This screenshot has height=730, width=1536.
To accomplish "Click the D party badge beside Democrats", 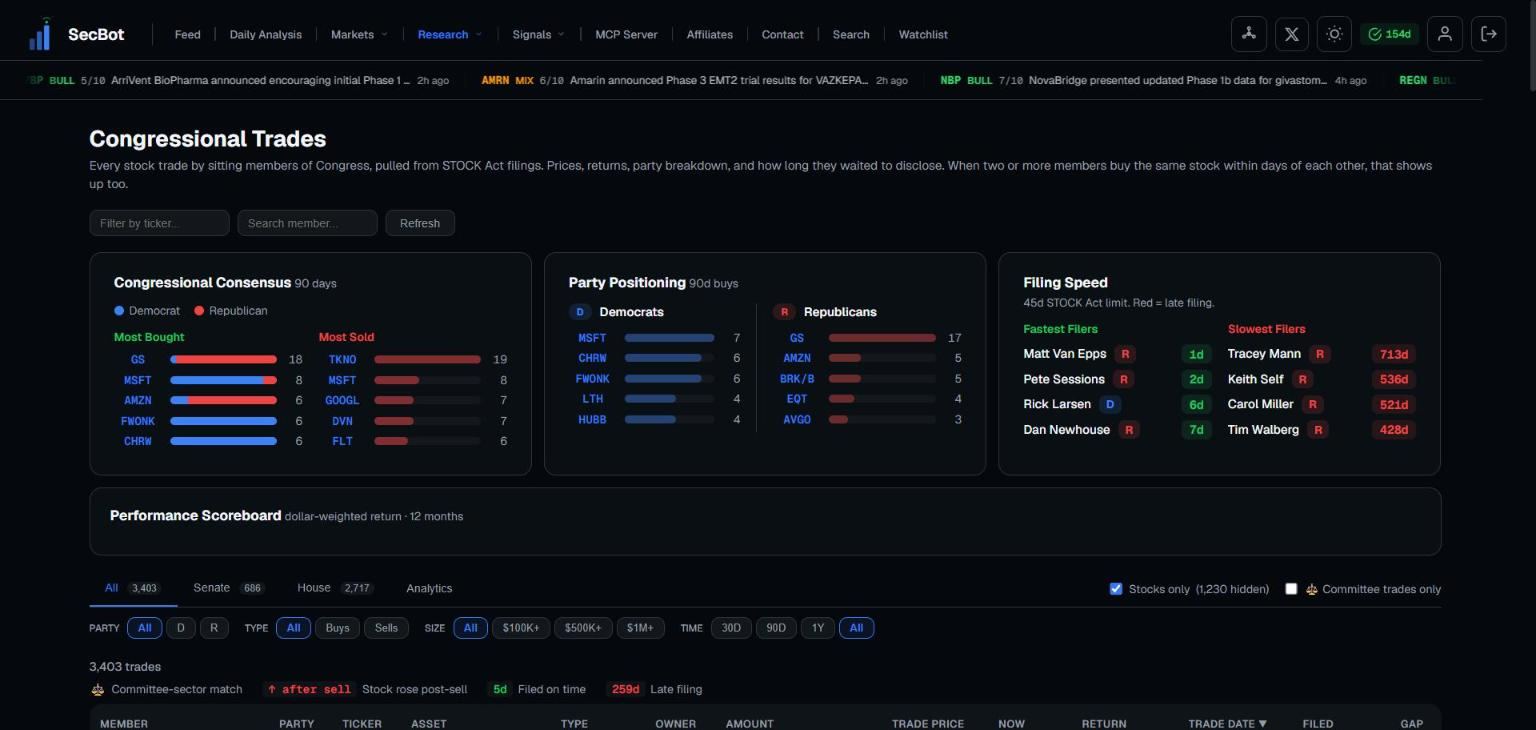I will click(581, 312).
